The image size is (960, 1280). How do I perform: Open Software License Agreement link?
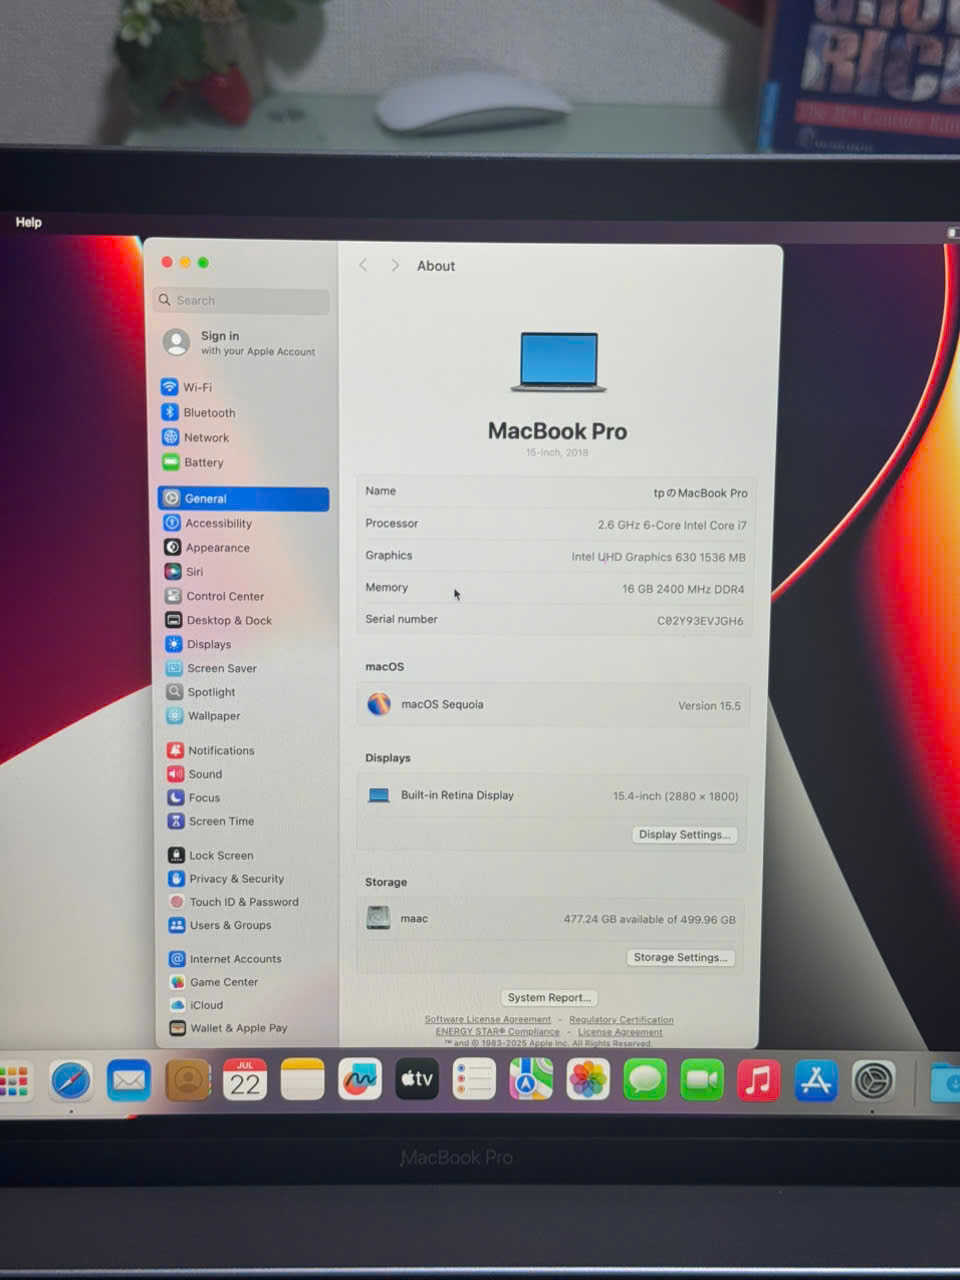487,1019
